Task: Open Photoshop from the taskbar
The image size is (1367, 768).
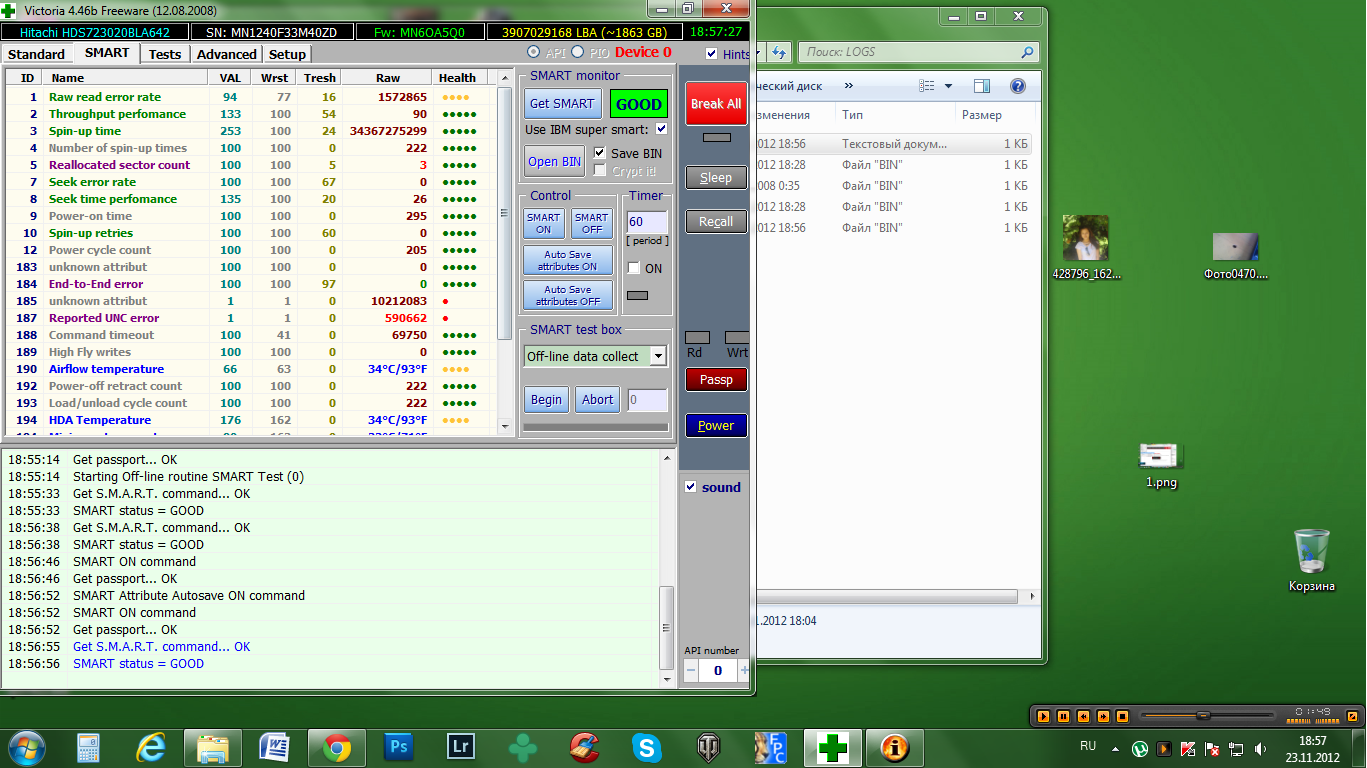Action: 398,747
